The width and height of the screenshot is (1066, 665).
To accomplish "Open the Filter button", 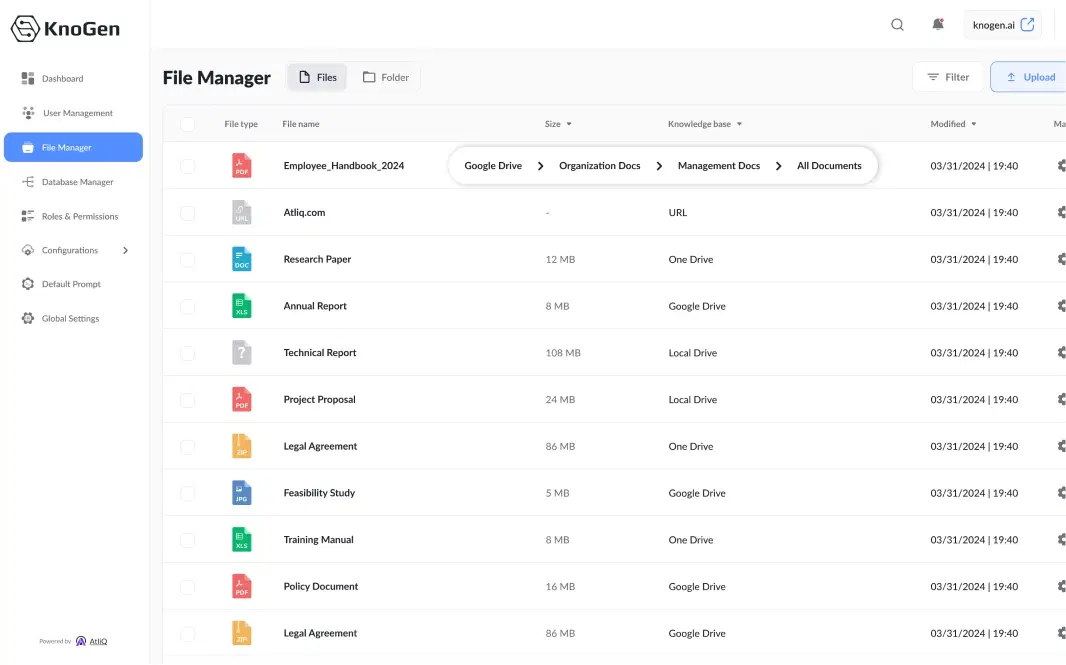I will (x=947, y=77).
